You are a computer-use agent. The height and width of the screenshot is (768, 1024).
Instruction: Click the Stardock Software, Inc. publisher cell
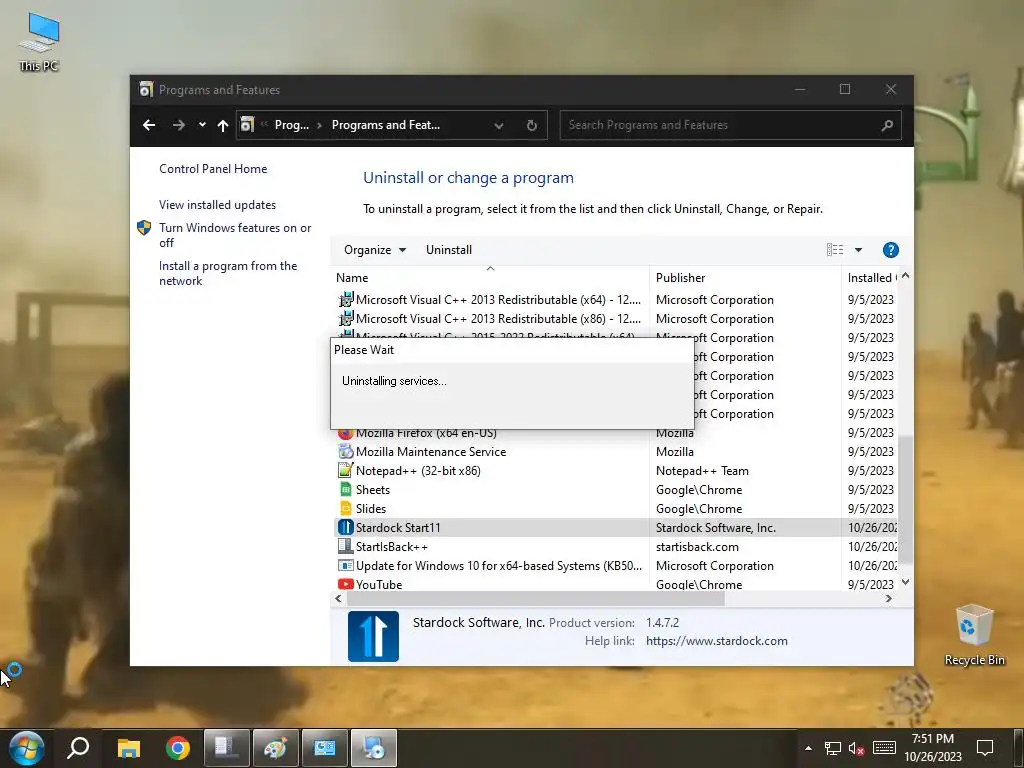[716, 527]
